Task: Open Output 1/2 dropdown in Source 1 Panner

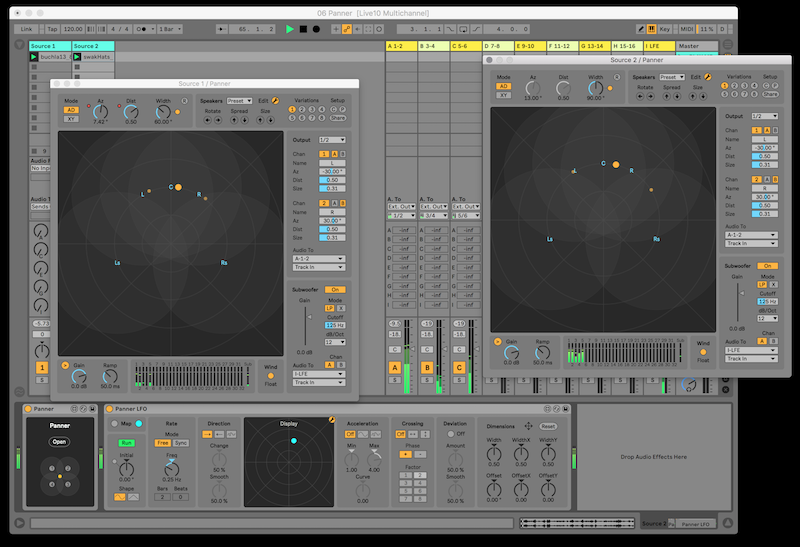Action: click(x=332, y=140)
